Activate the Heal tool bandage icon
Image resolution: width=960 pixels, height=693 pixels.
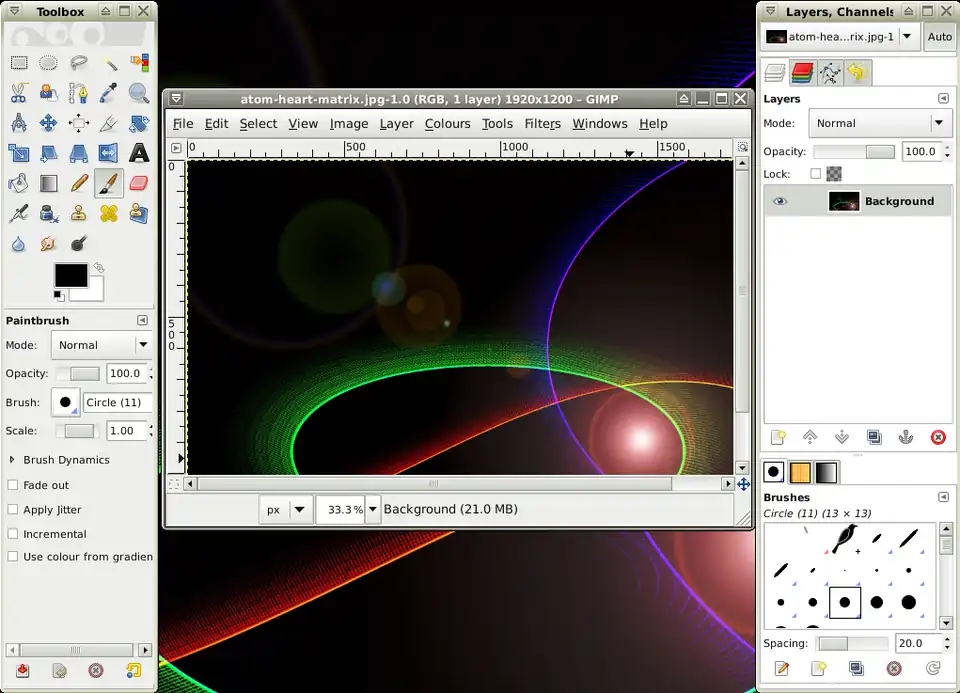(x=109, y=213)
